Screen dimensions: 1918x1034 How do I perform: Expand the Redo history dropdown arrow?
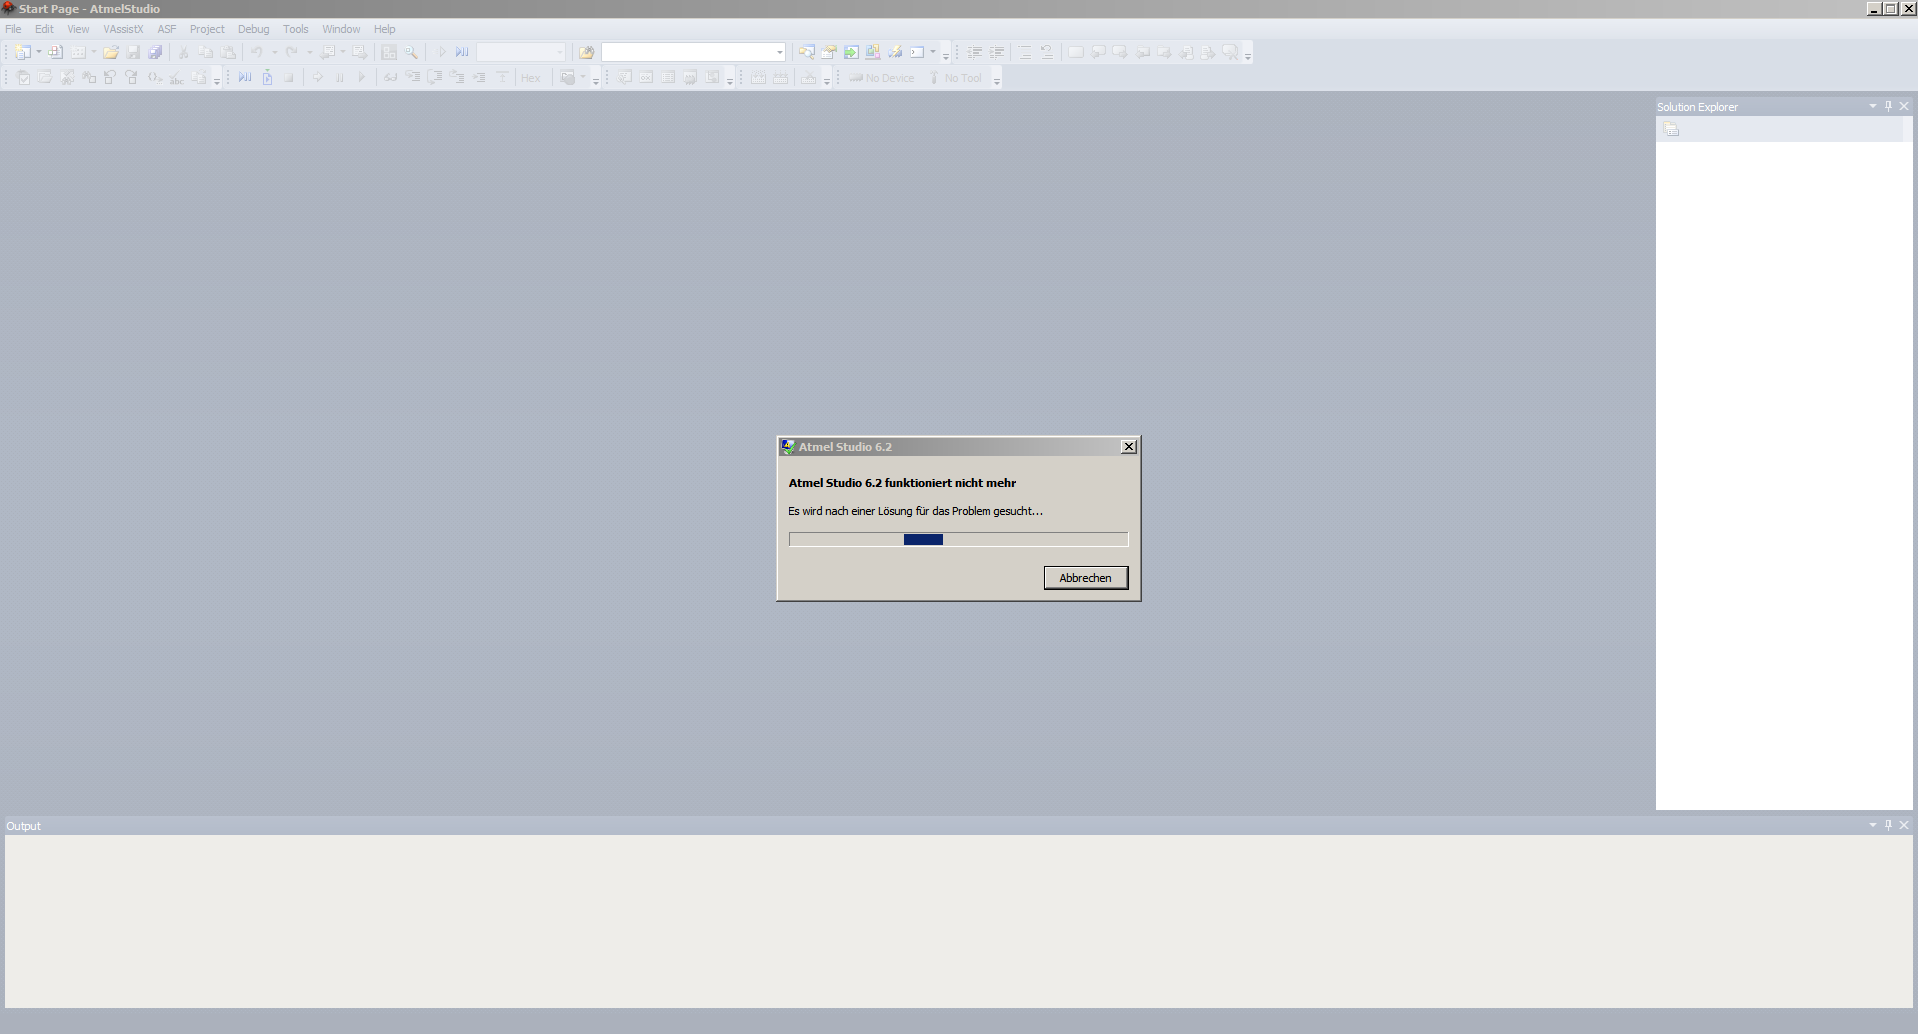coord(309,52)
